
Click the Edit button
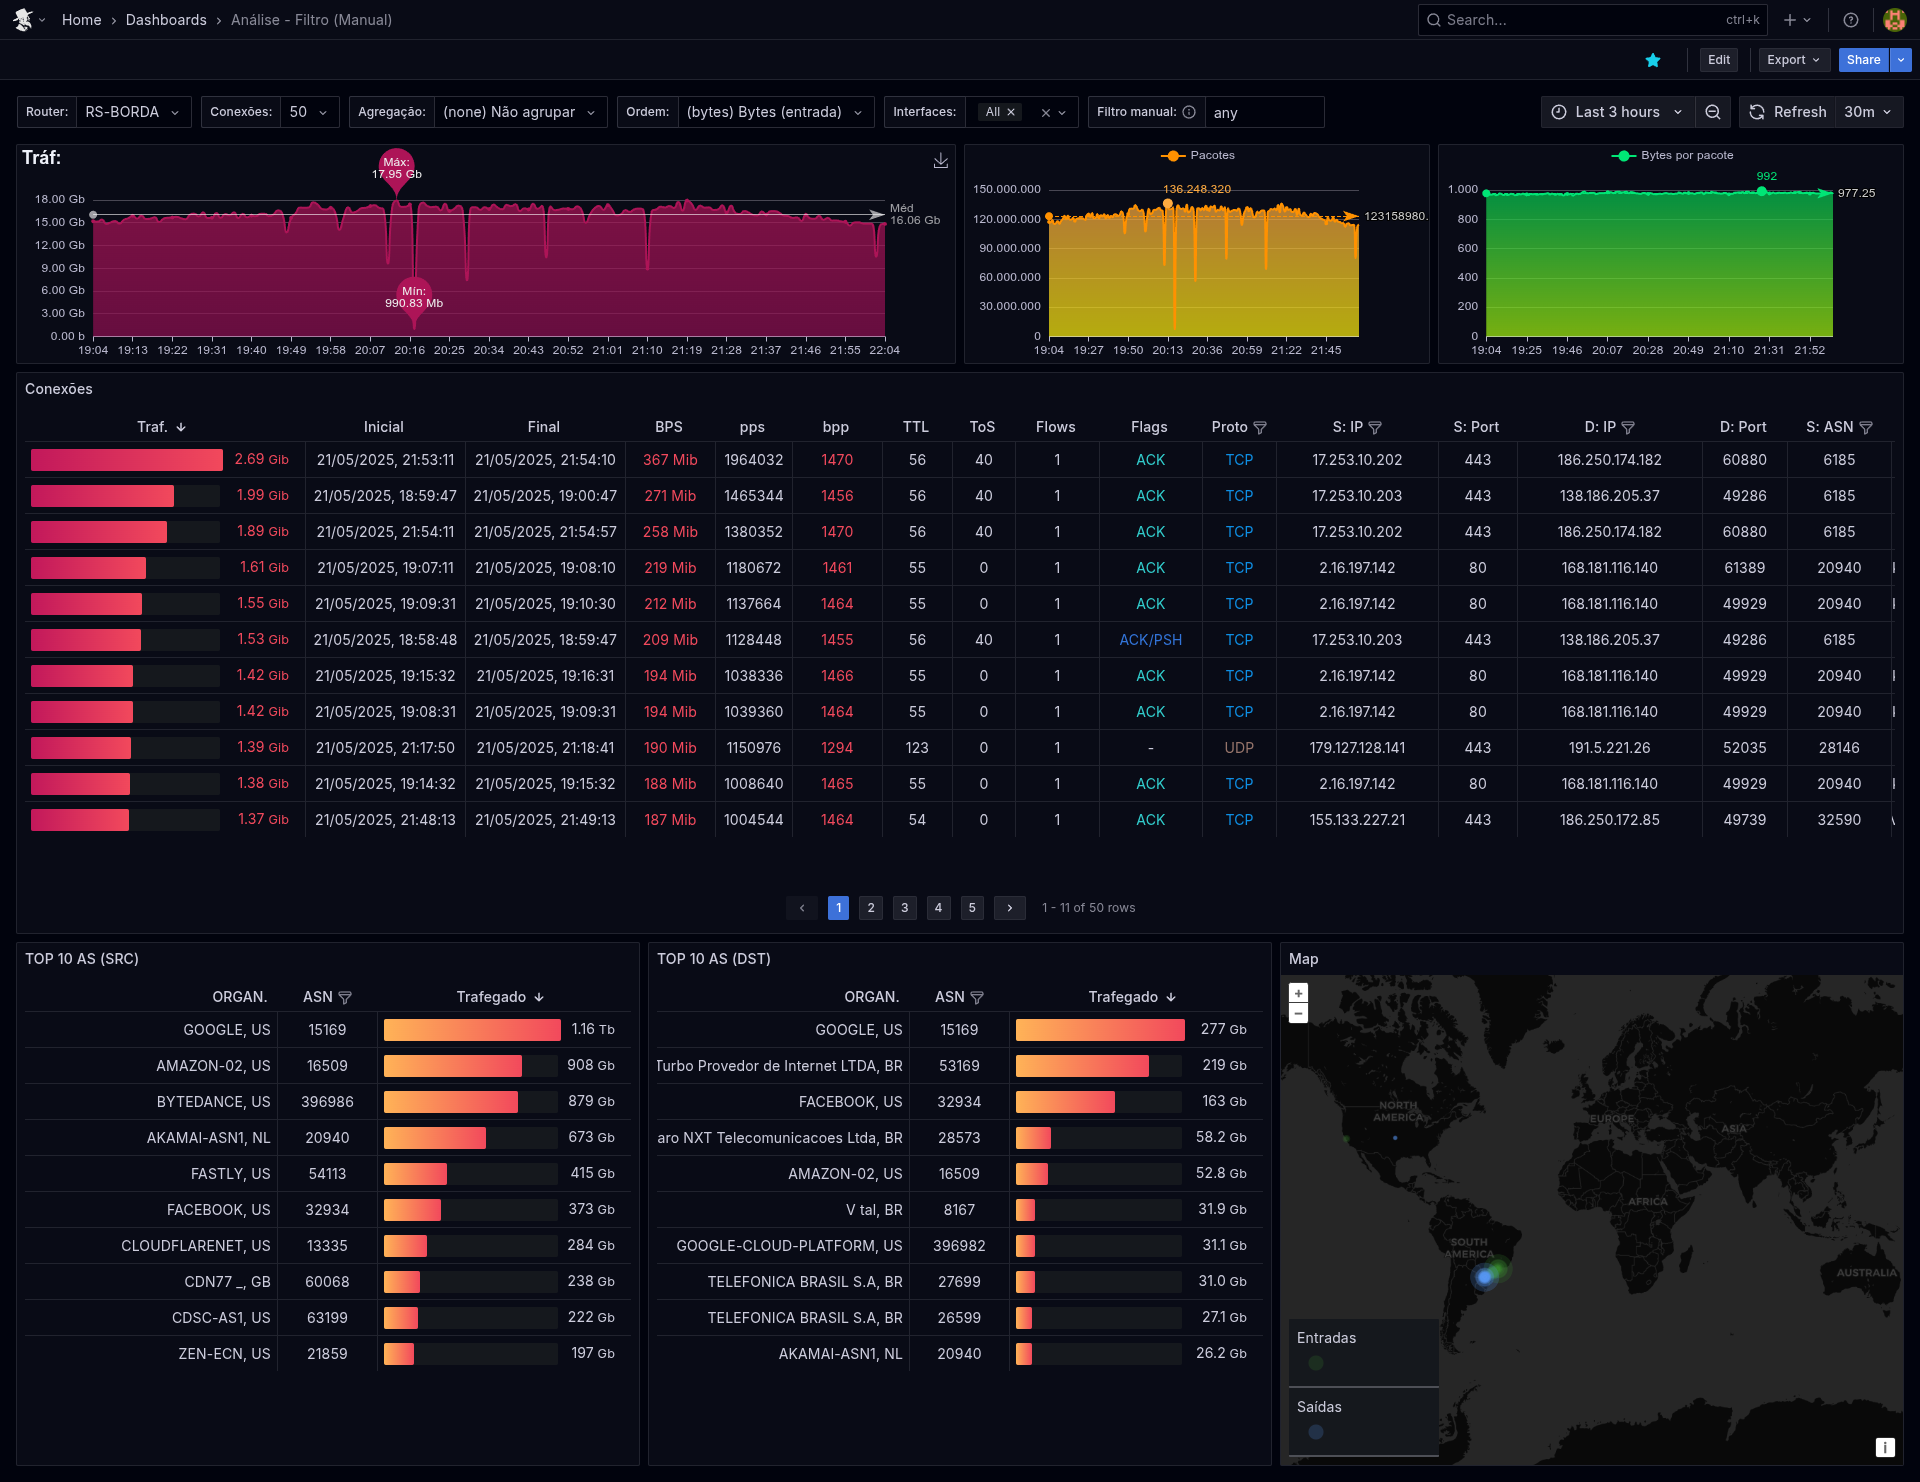point(1719,60)
